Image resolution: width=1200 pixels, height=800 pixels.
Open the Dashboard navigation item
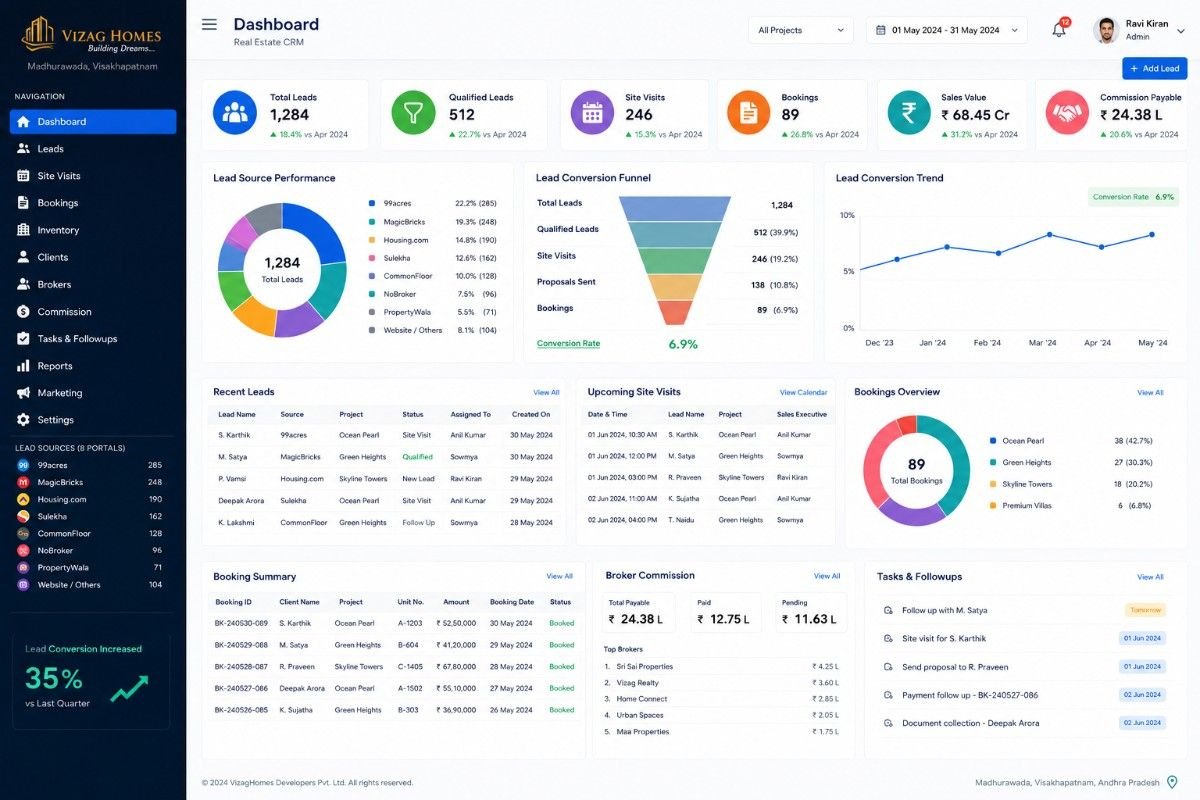[x=93, y=122]
